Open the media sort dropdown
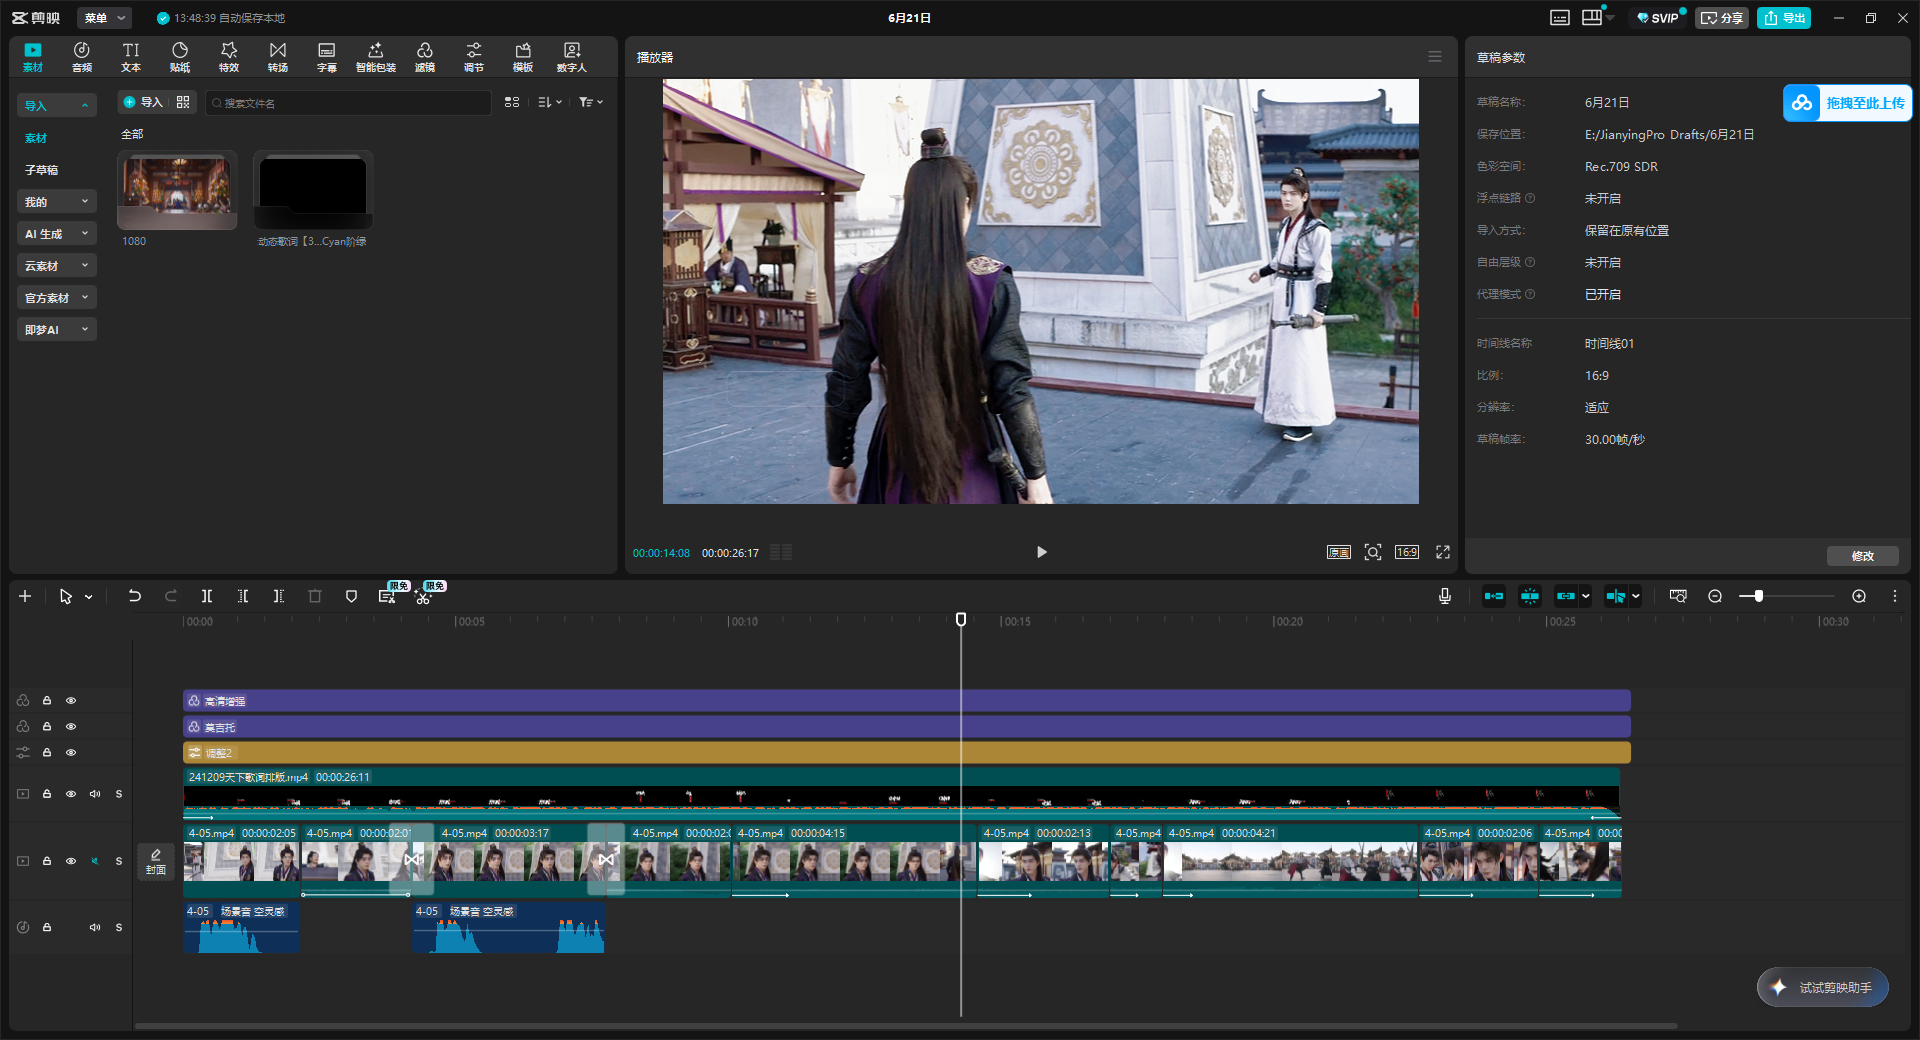 550,102
